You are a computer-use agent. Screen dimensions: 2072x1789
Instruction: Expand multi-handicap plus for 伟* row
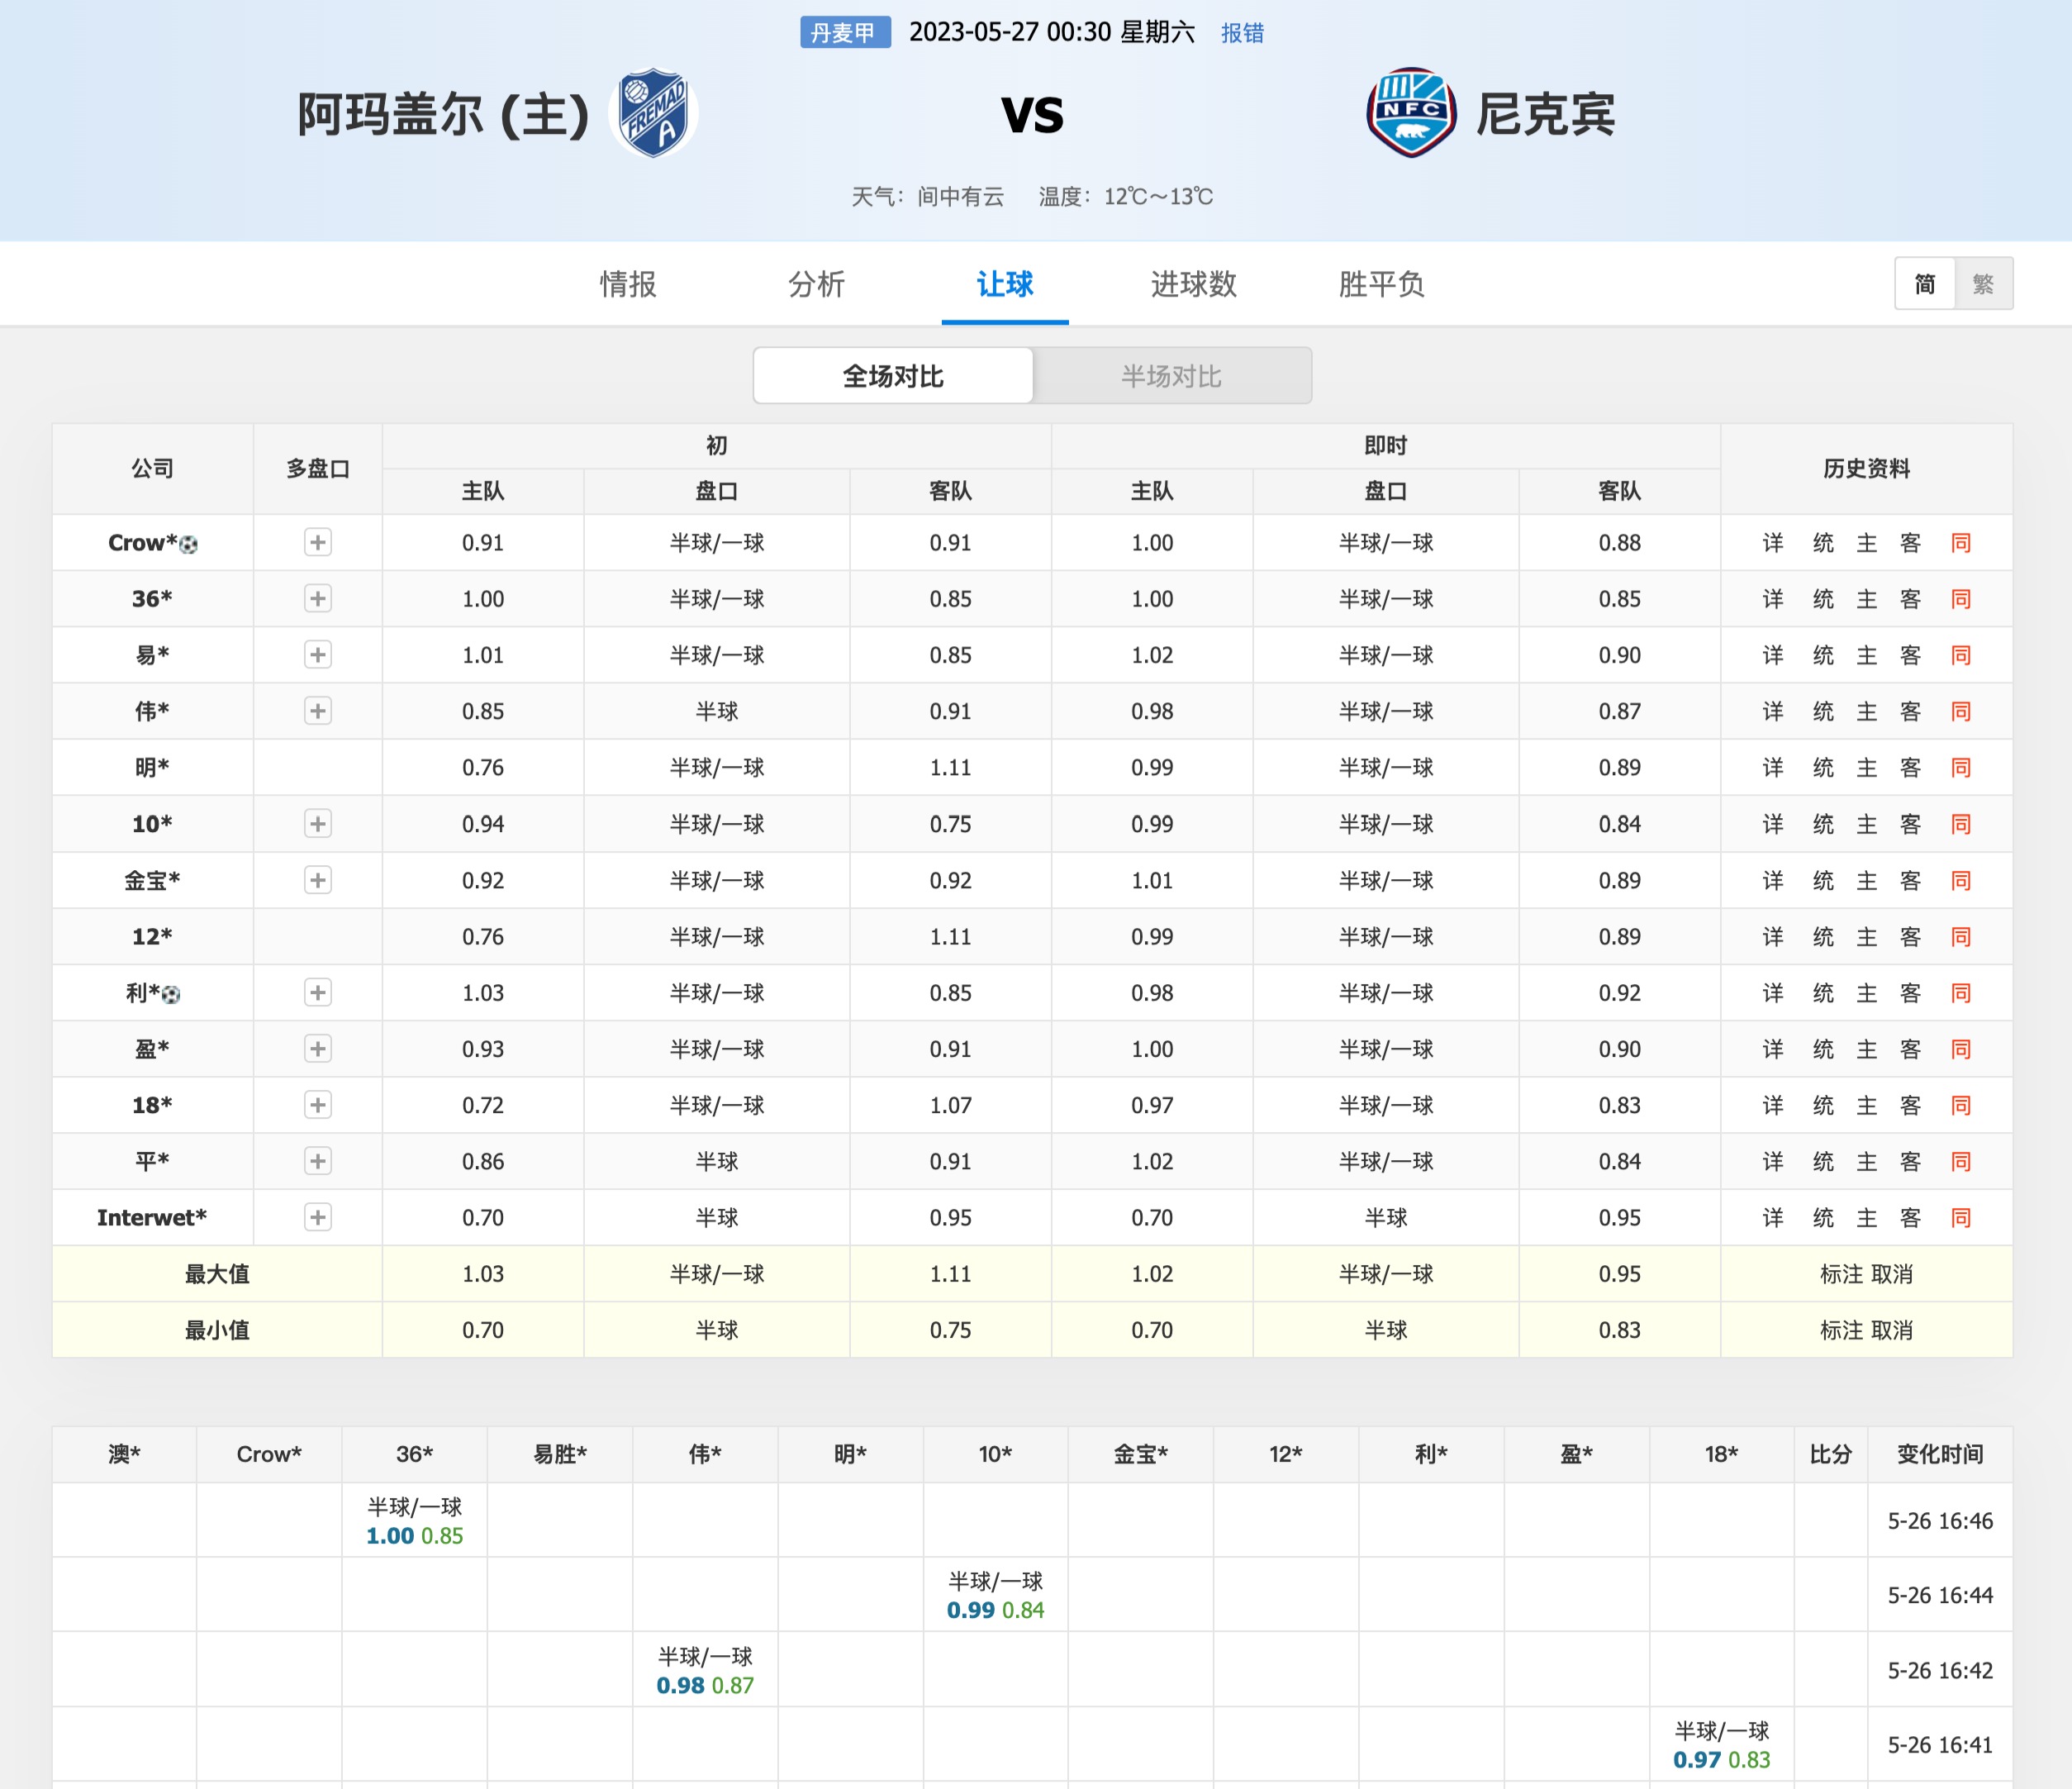pos(318,711)
